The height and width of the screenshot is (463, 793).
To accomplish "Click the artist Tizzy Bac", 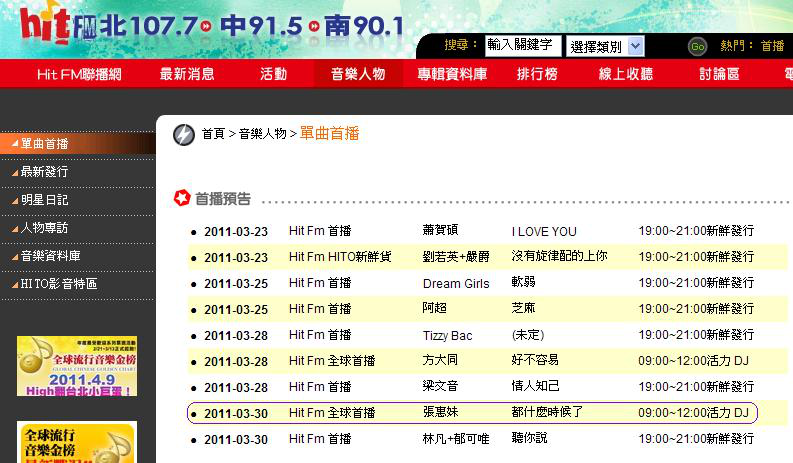I will pos(448,335).
